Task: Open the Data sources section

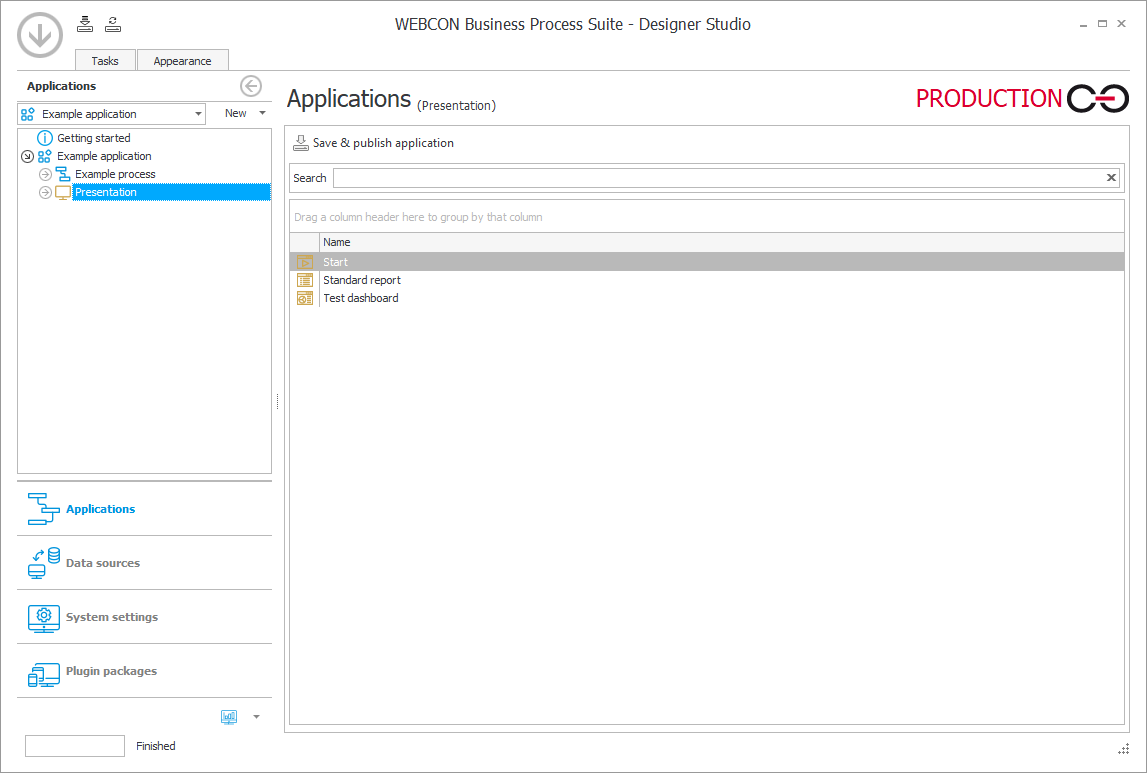Action: pyautogui.click(x=144, y=563)
